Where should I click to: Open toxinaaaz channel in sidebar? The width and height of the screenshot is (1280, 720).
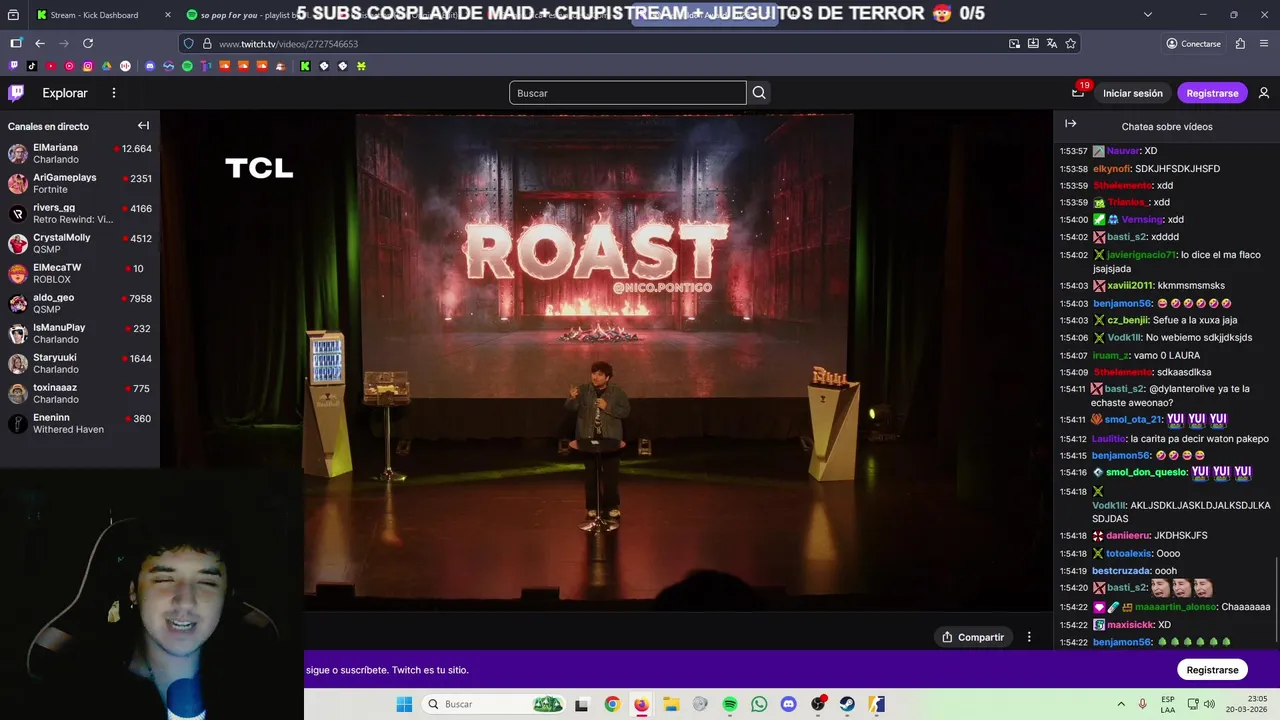click(80, 393)
